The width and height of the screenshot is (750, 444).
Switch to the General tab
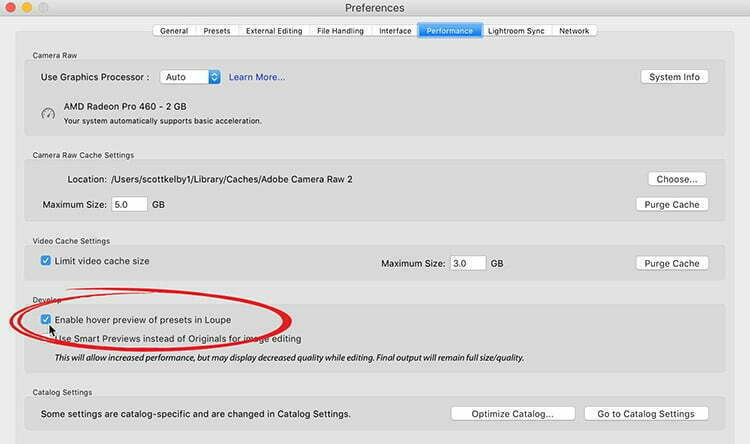[x=174, y=31]
